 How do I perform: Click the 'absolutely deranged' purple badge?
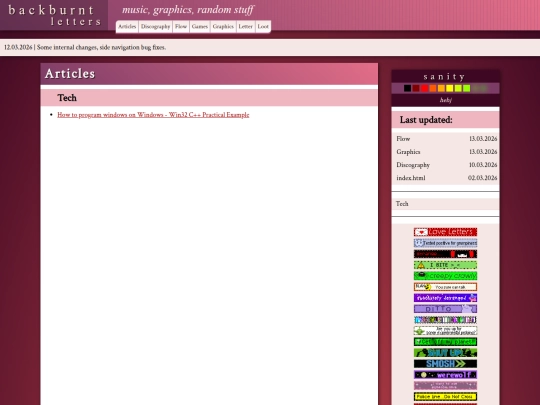445,298
